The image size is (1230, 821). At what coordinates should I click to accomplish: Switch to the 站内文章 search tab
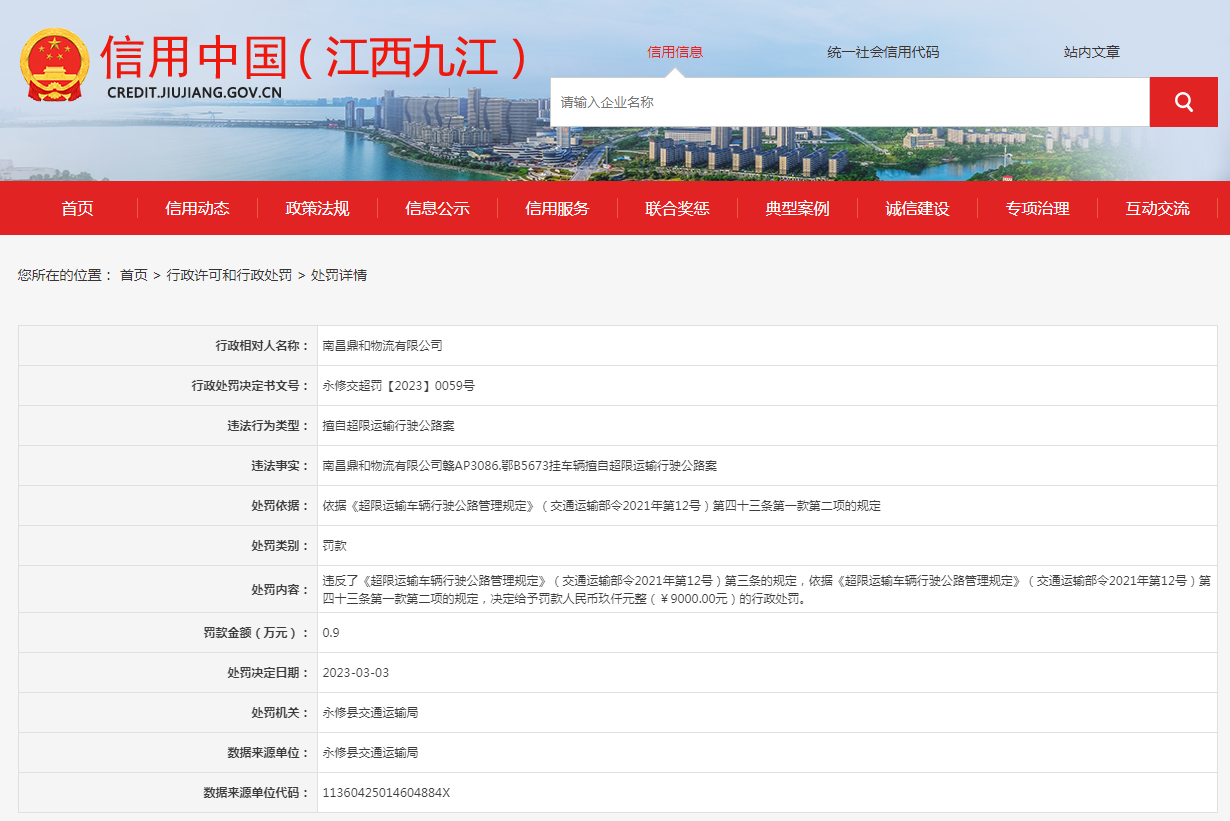(x=1091, y=52)
